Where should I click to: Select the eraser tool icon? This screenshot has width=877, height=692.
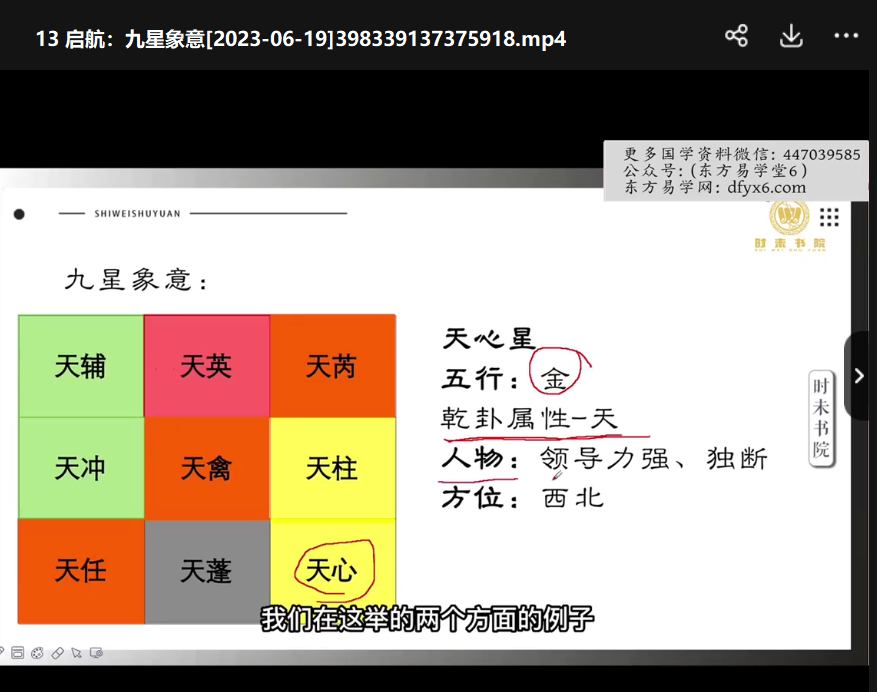[57, 653]
